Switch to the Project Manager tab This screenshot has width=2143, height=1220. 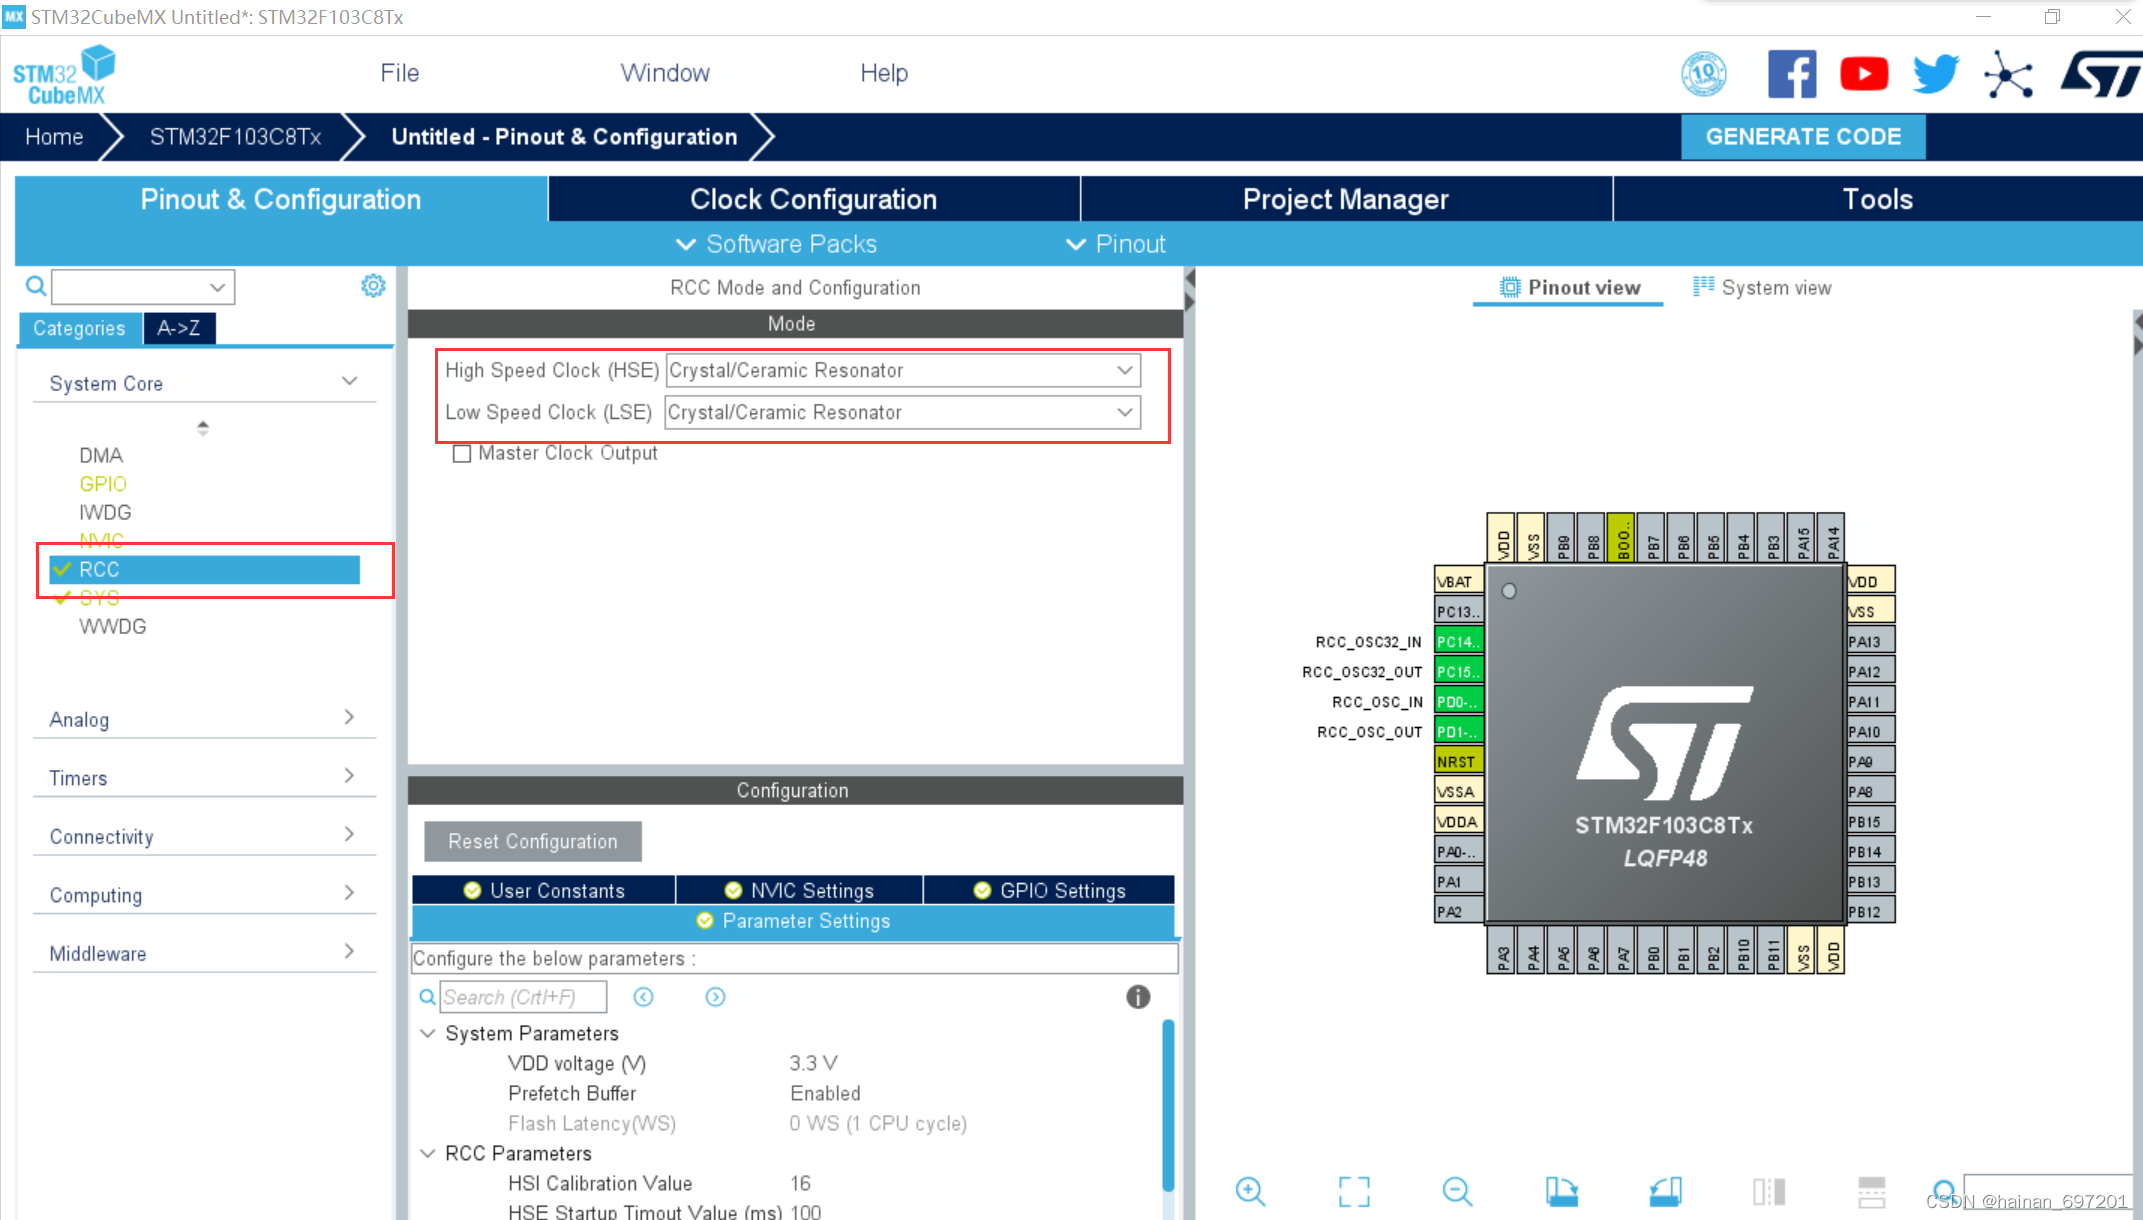click(x=1346, y=199)
